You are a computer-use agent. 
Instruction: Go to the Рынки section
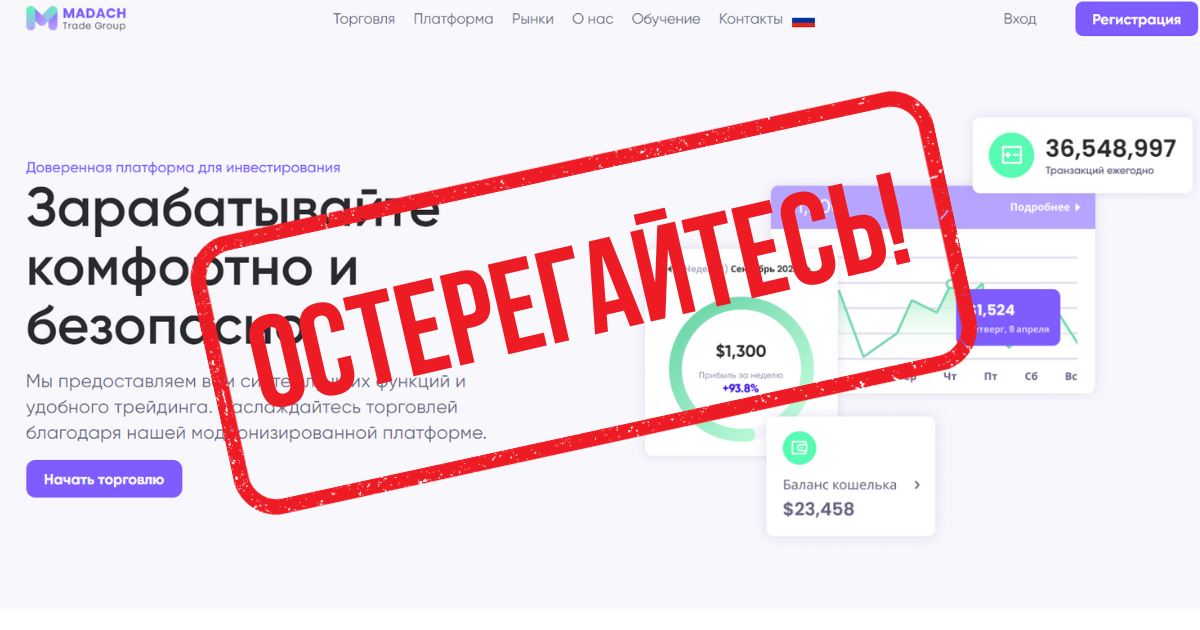[532, 19]
